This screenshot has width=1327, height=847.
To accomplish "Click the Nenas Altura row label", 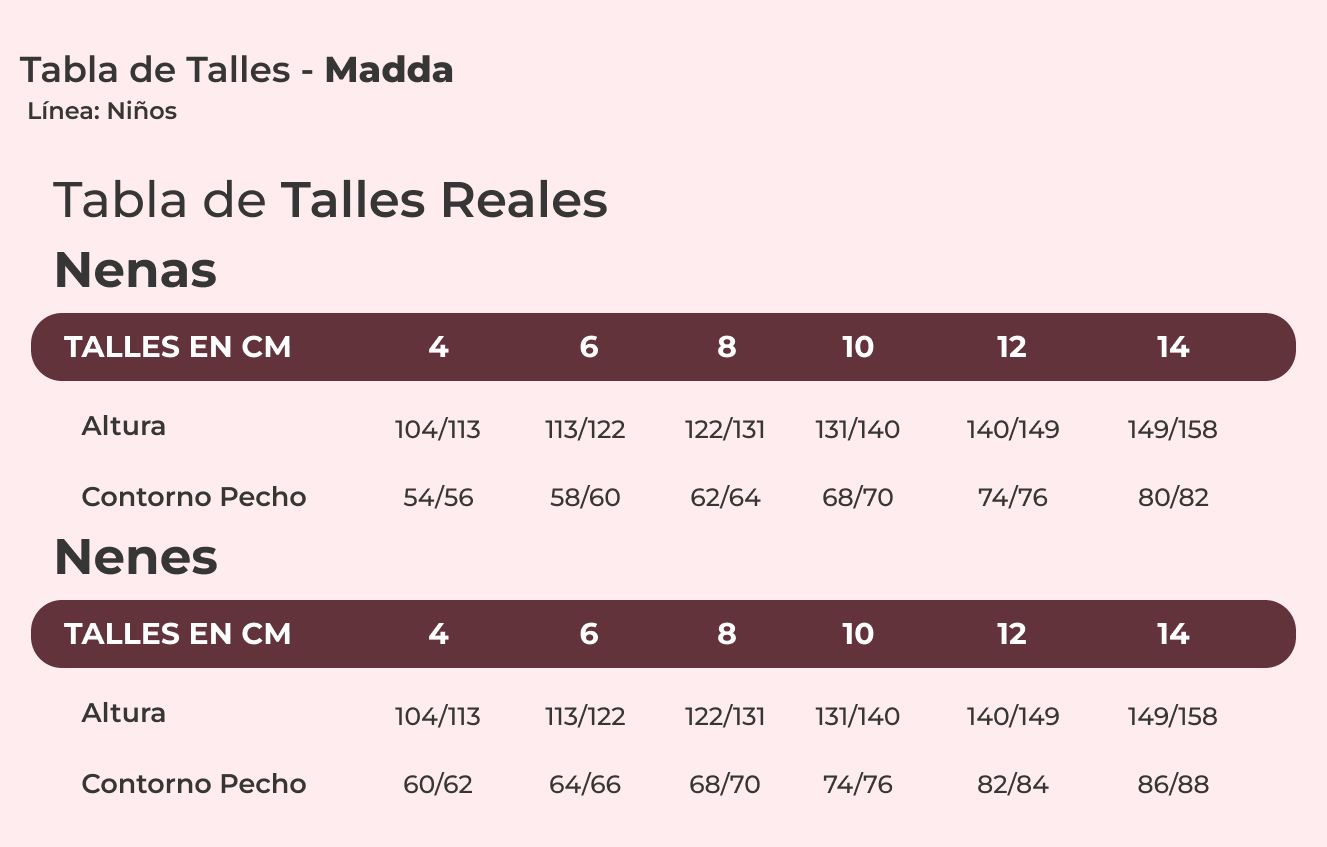I will click(124, 426).
